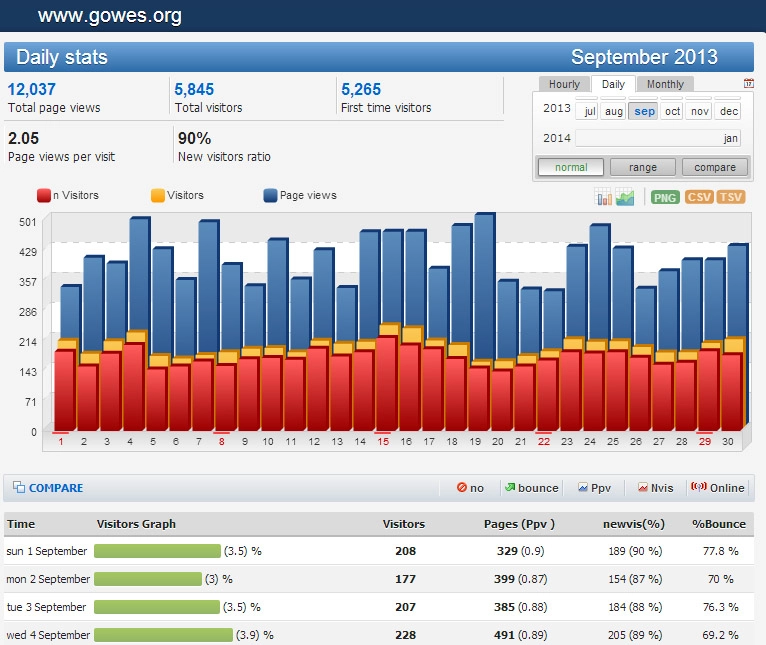Select jan in the 2014 row
Image resolution: width=766 pixels, height=645 pixels.
pyautogui.click(x=731, y=138)
